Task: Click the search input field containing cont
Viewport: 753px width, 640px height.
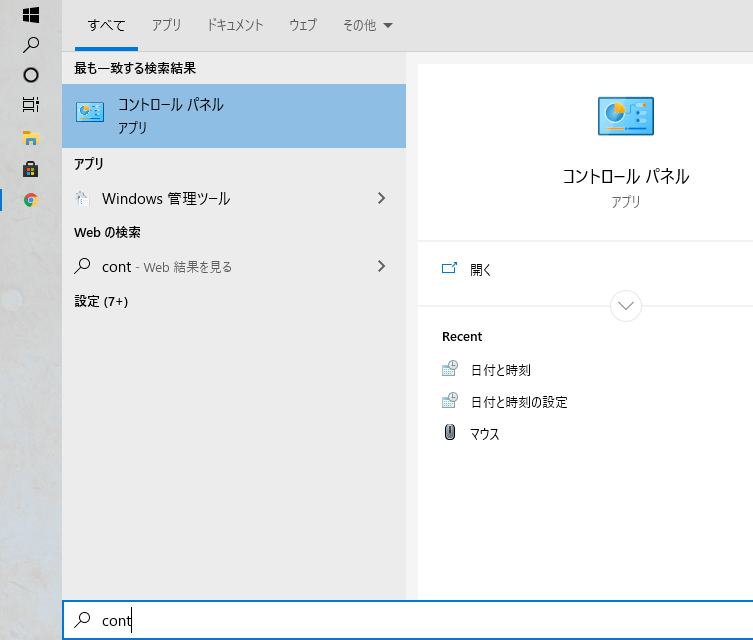Action: 408,620
